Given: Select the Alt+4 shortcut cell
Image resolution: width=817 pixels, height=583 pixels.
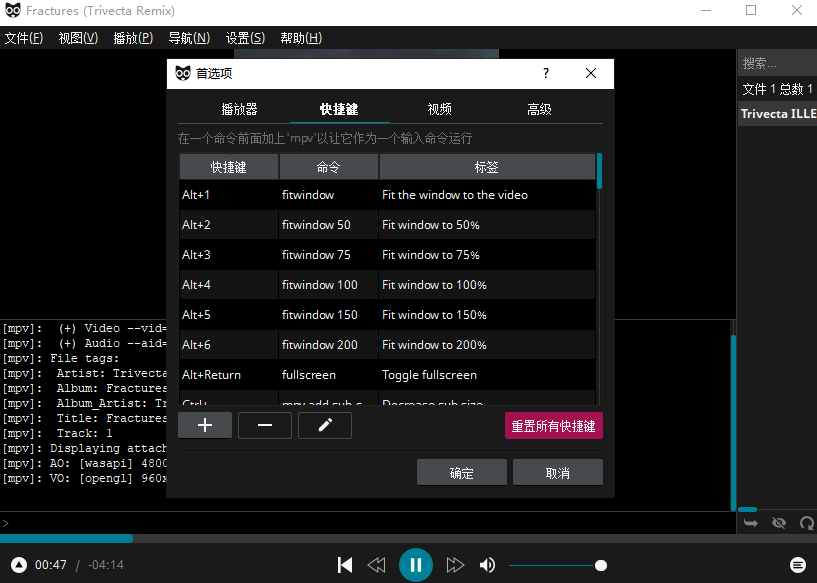Looking at the screenshot, I should (229, 284).
